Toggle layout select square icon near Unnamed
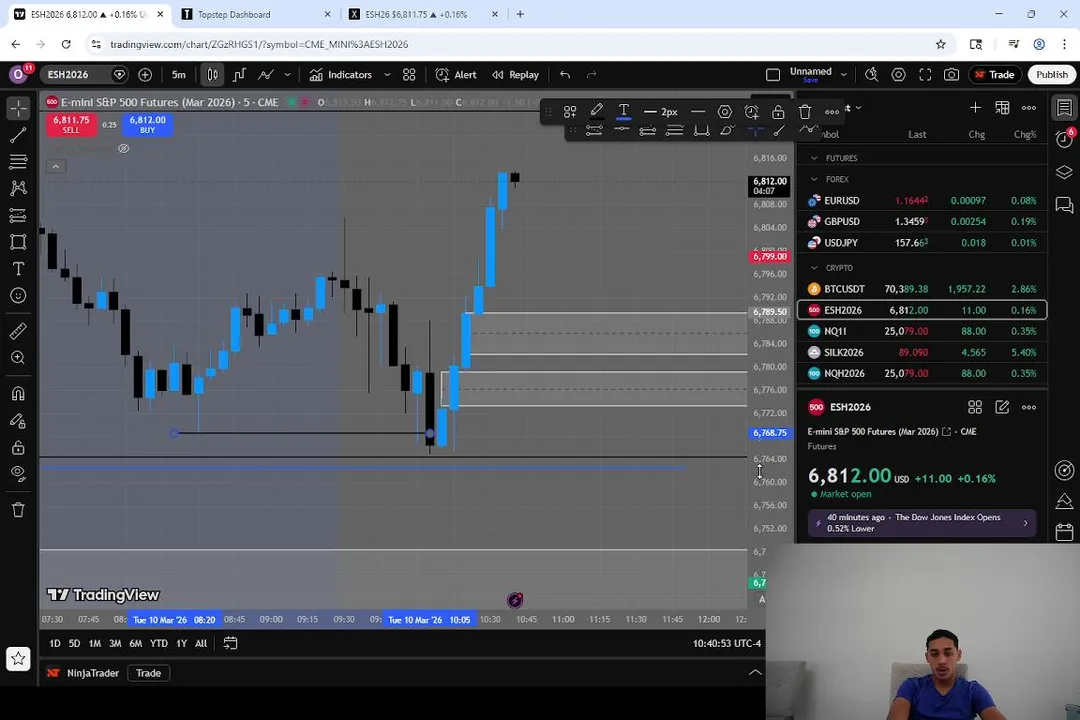 point(773,74)
